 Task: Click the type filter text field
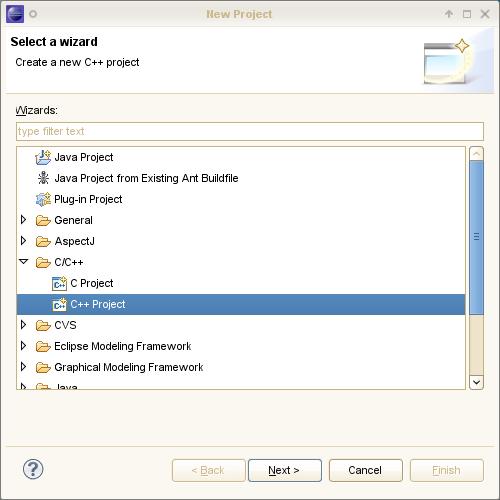250,131
